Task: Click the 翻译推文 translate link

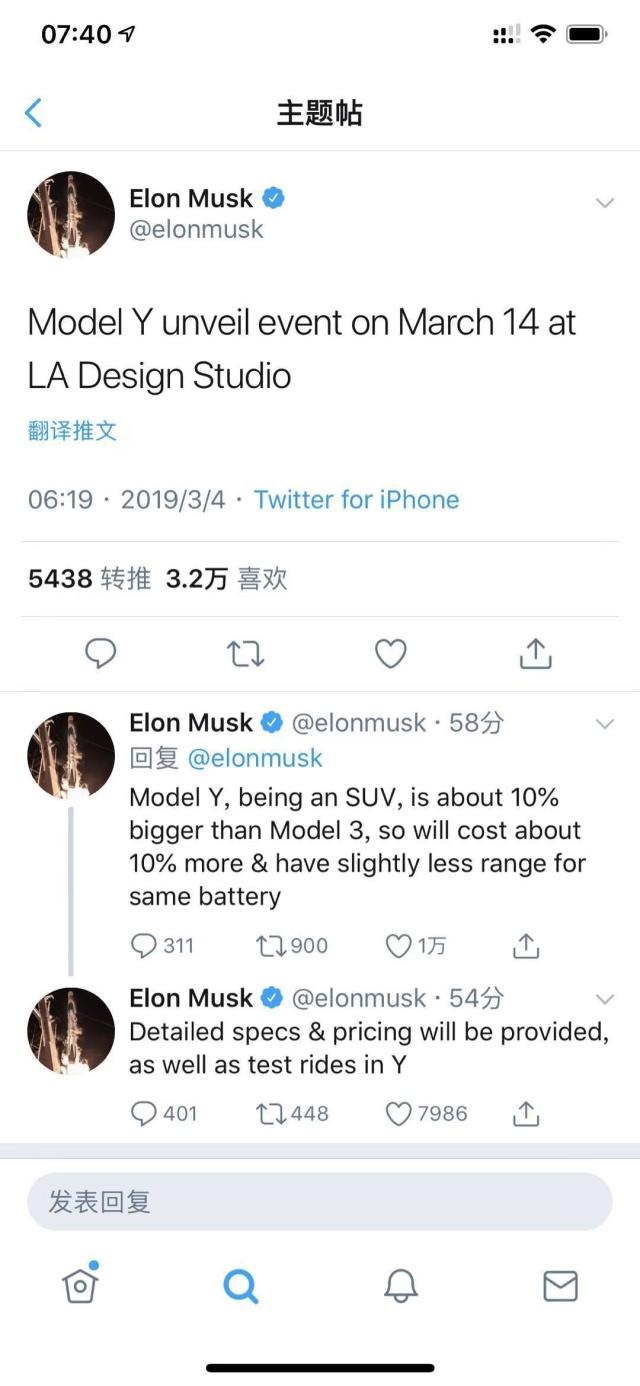Action: pos(71,431)
